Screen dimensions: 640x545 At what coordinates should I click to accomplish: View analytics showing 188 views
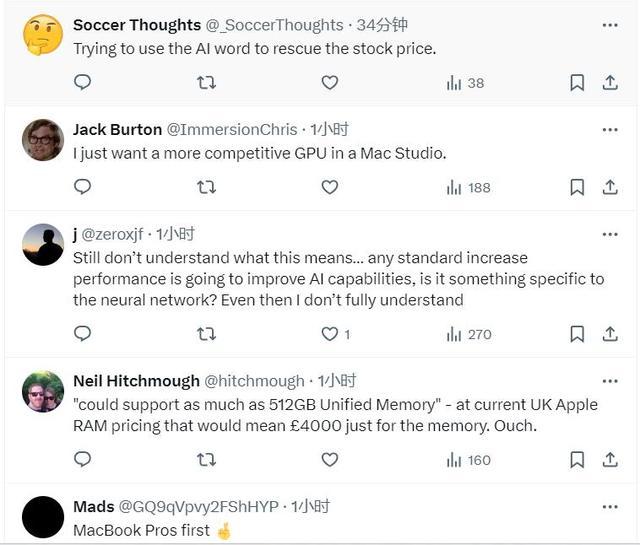[469, 187]
